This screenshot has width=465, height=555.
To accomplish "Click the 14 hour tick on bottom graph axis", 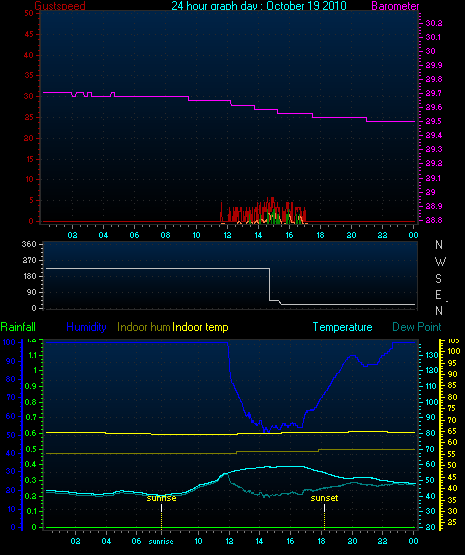I will tap(259, 541).
